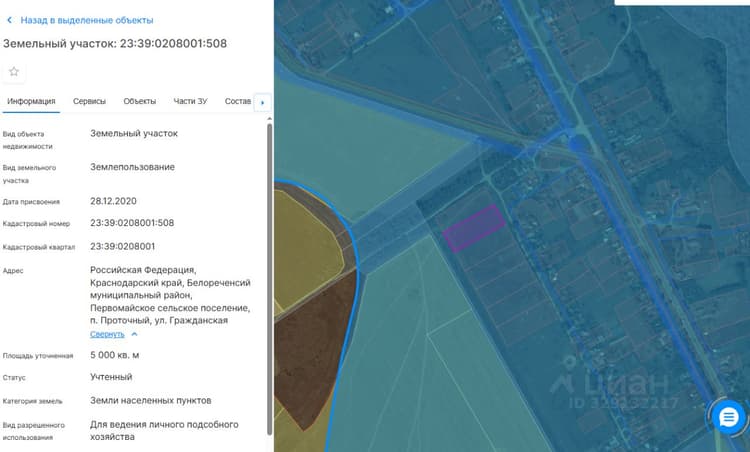Select the highlighted purple parcel on map
750x452 pixels.
click(474, 228)
